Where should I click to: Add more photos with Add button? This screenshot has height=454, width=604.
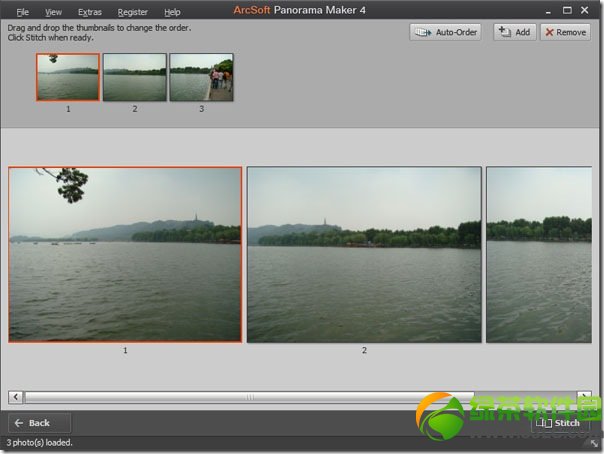(x=515, y=32)
